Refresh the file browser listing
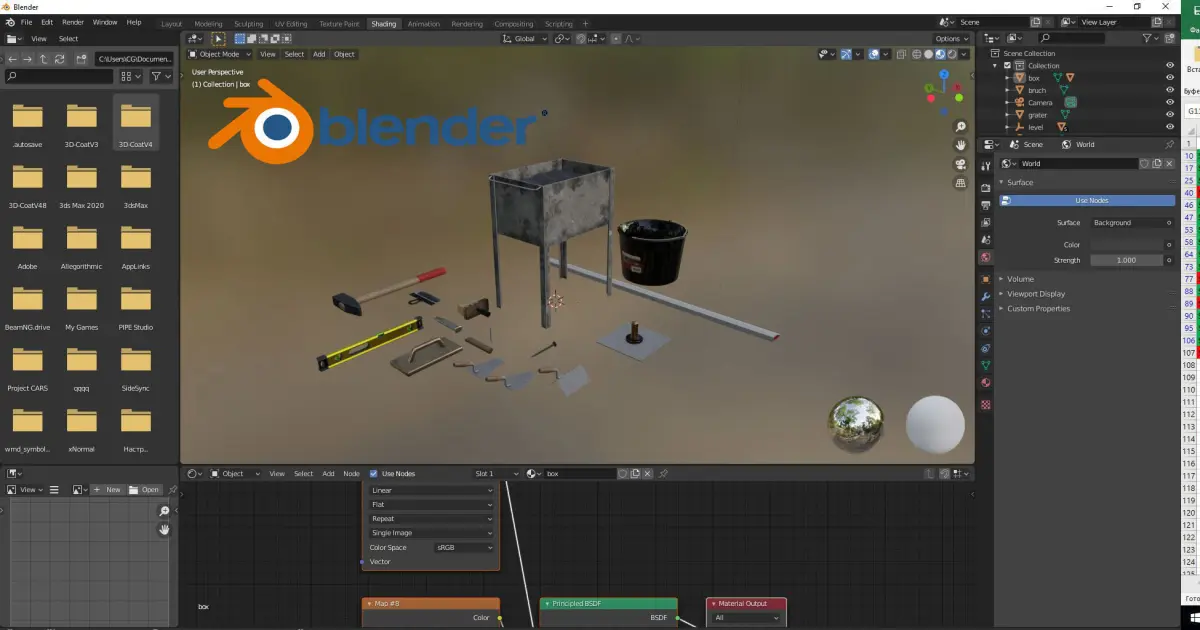Viewport: 1200px width, 630px height. 59,59
